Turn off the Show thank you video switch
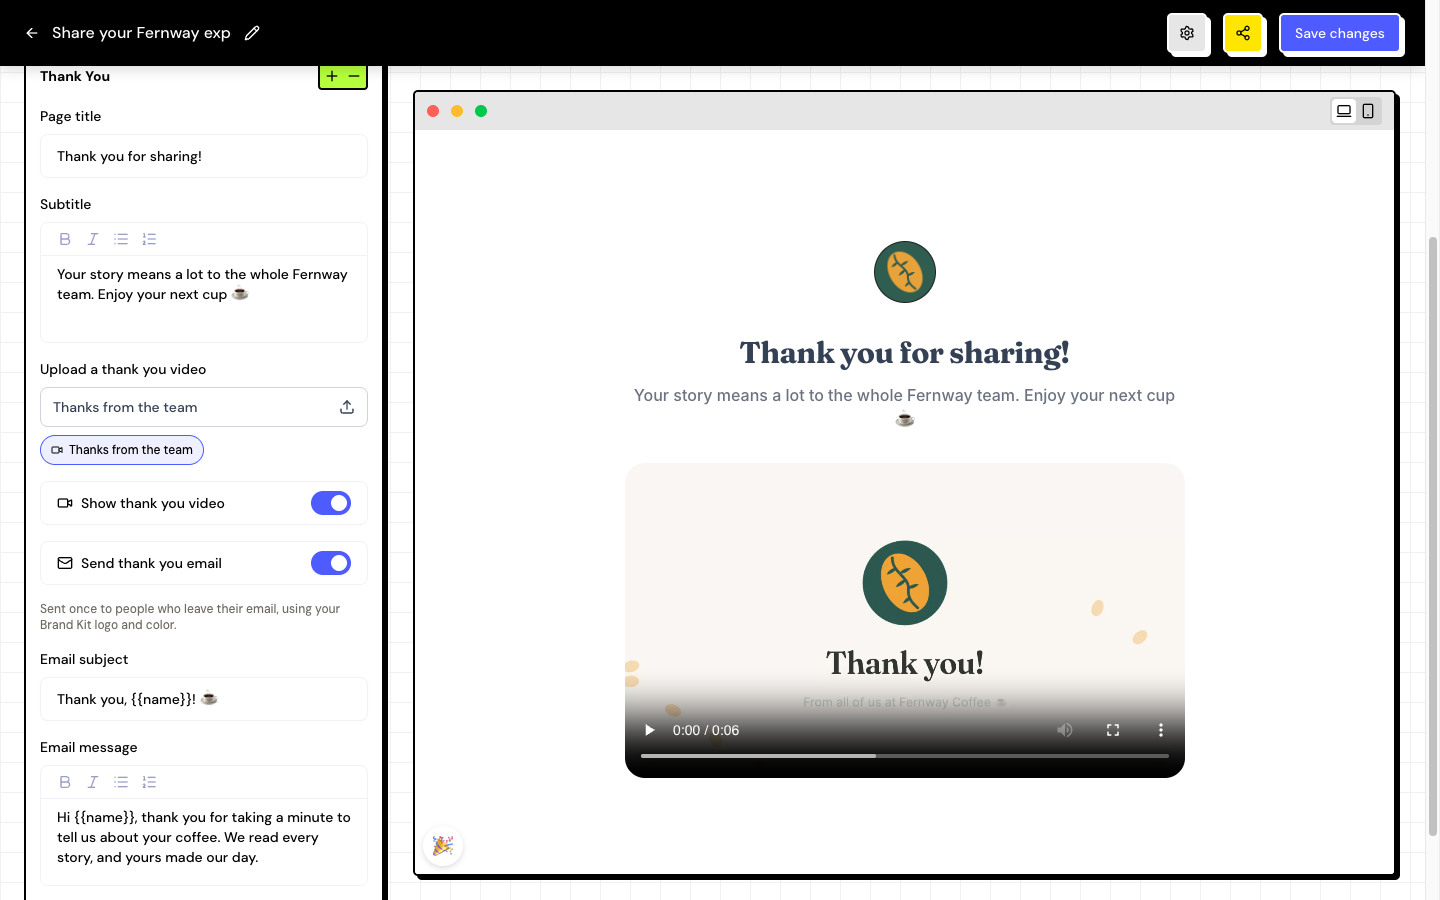Viewport: 1440px width, 900px height. [331, 503]
